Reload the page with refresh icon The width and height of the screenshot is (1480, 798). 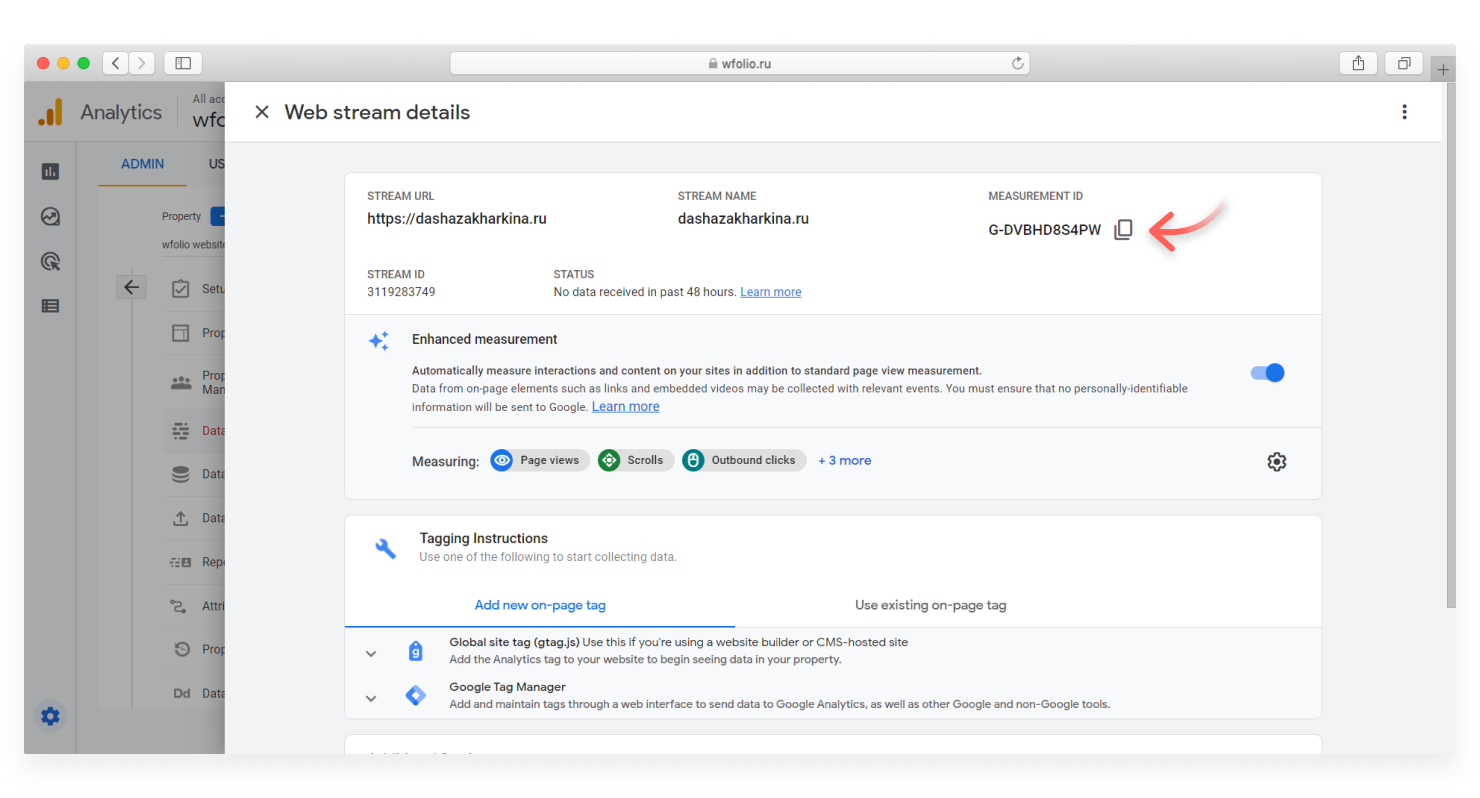click(x=1018, y=63)
